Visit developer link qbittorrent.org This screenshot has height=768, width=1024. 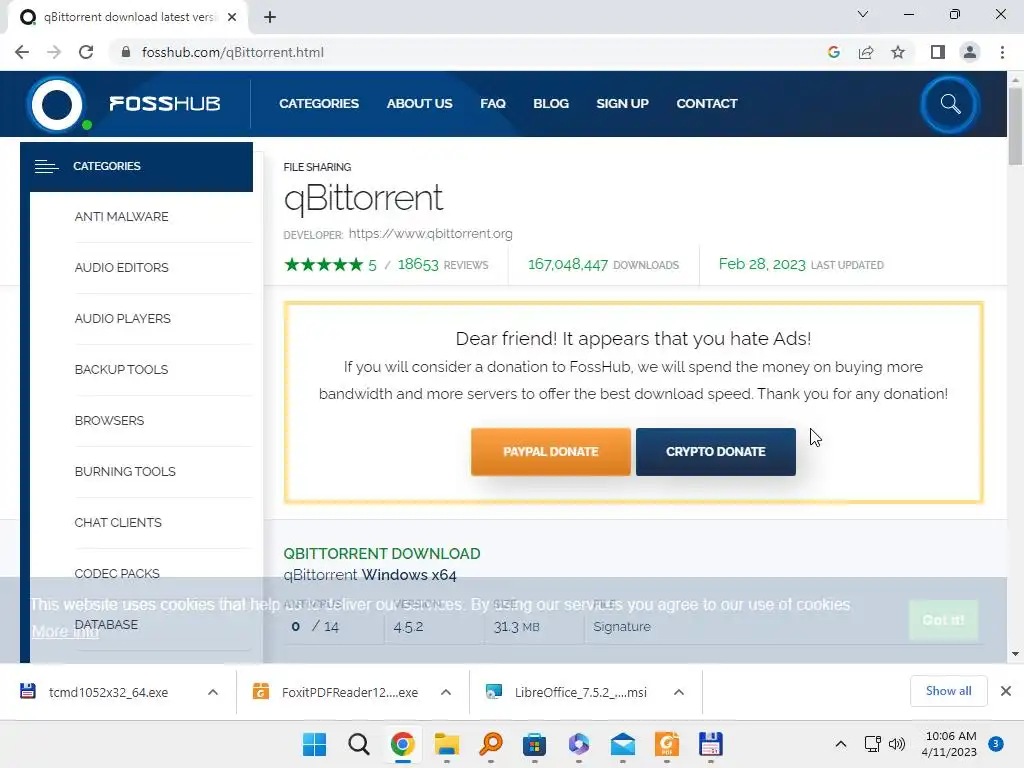point(430,234)
